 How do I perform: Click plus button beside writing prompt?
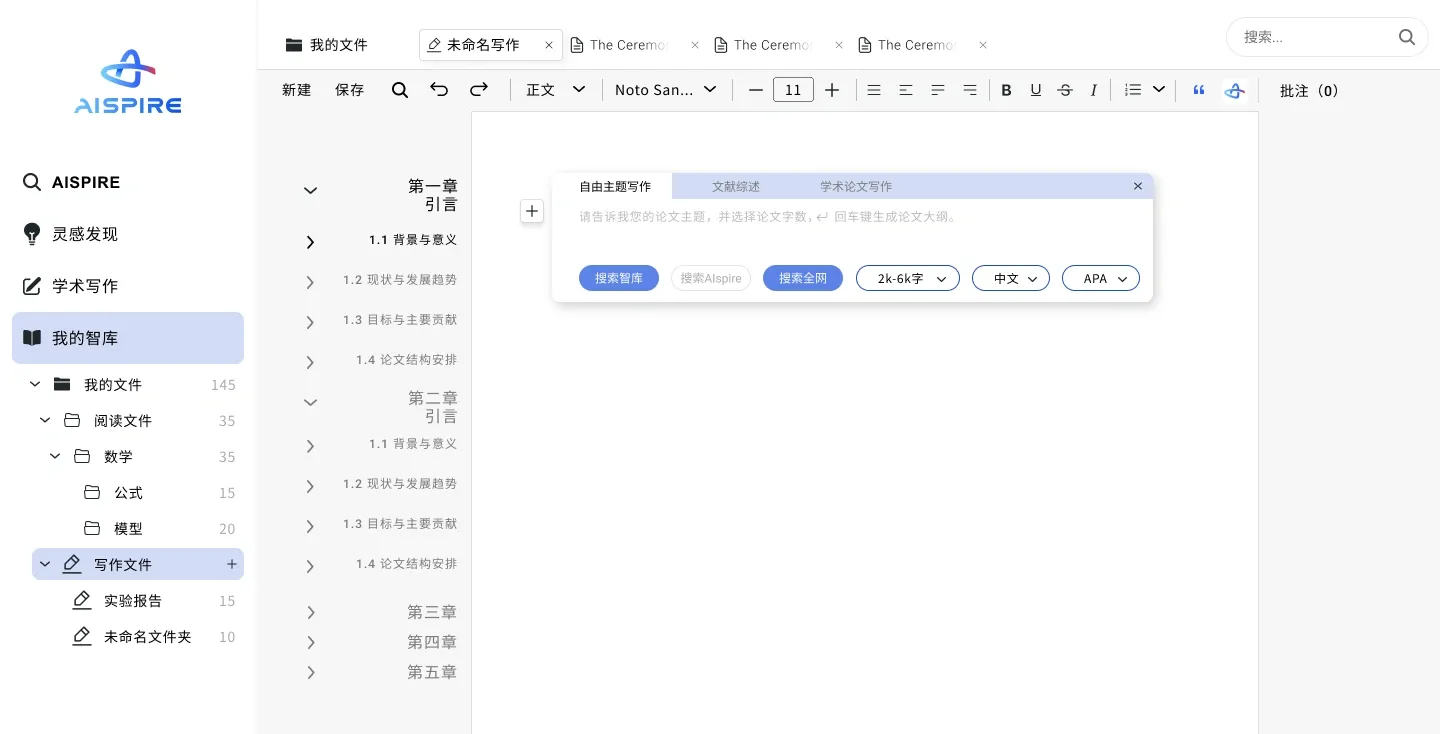click(x=532, y=211)
